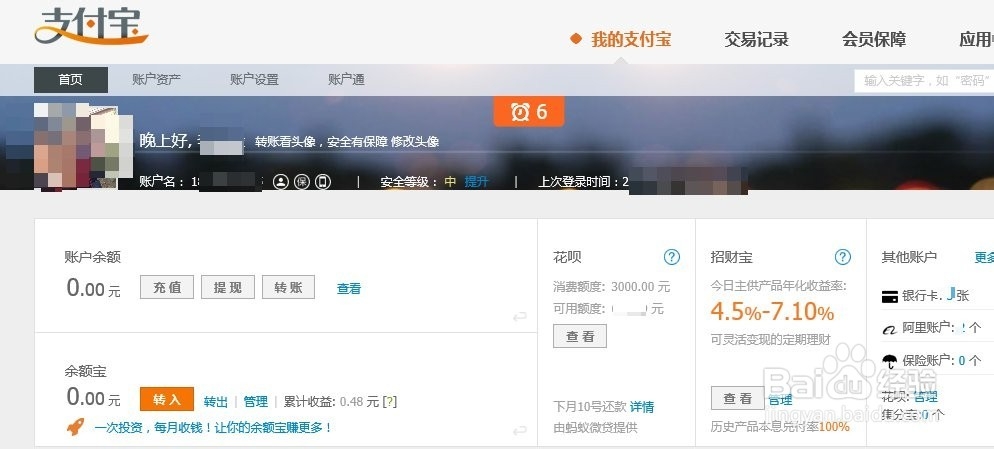Click the 管理 link in 余额宝
This screenshot has height=449, width=994.
click(x=255, y=401)
